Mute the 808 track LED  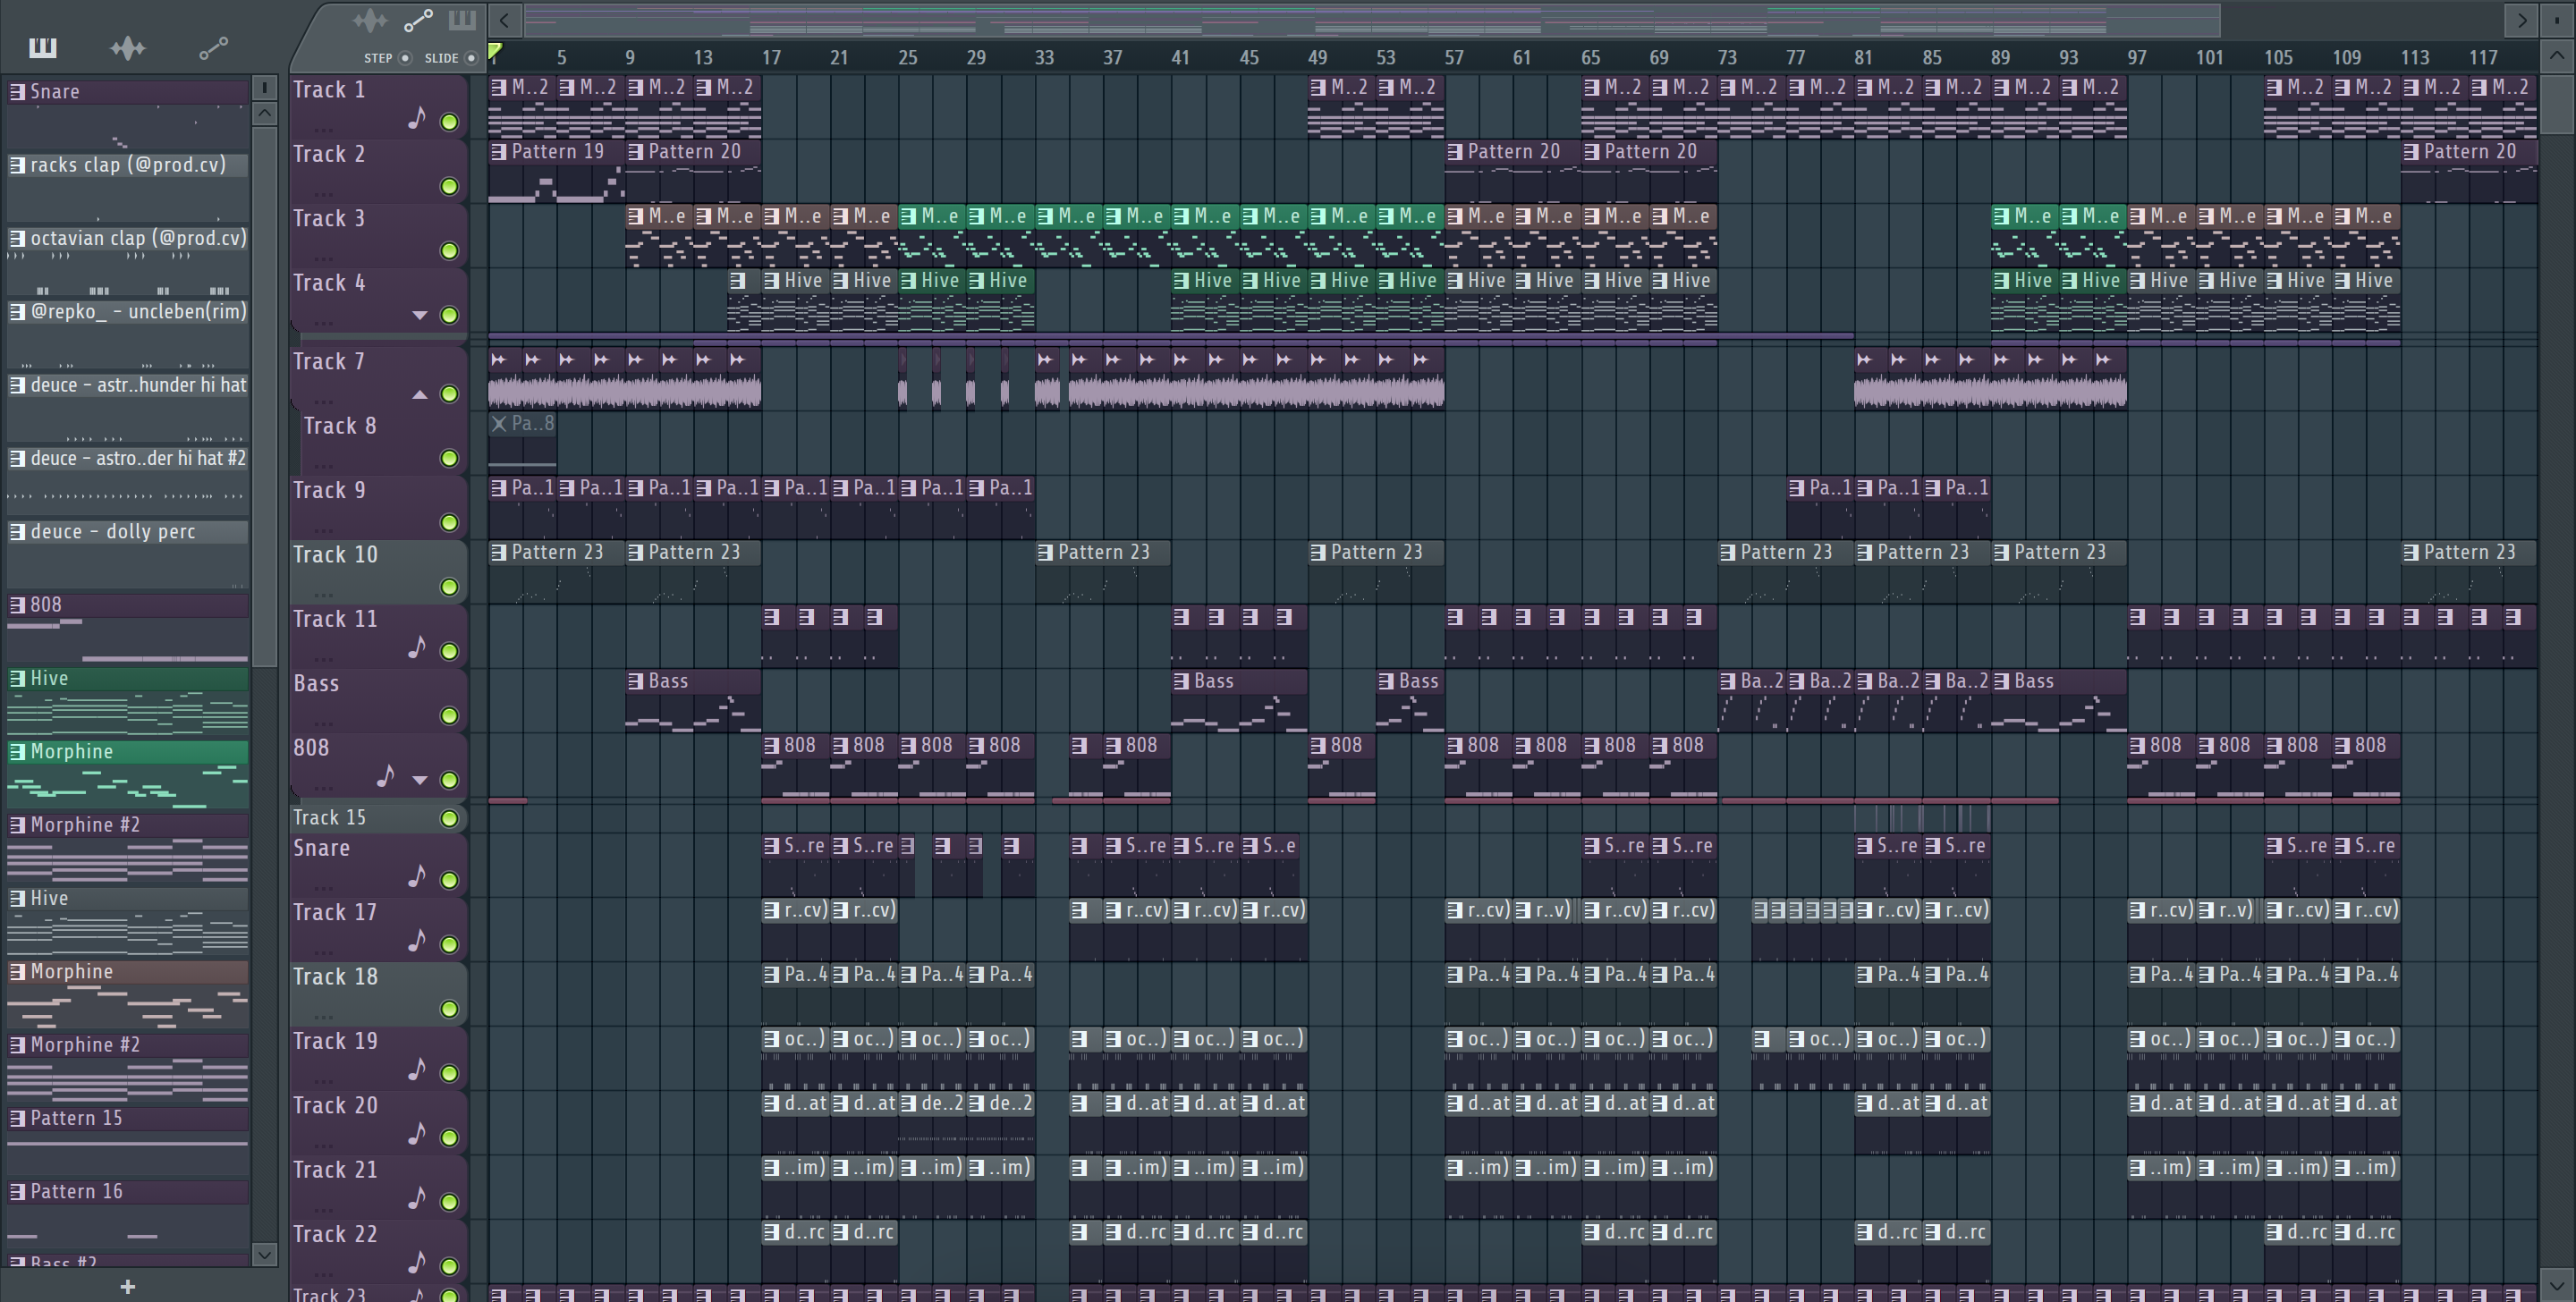pos(450,780)
